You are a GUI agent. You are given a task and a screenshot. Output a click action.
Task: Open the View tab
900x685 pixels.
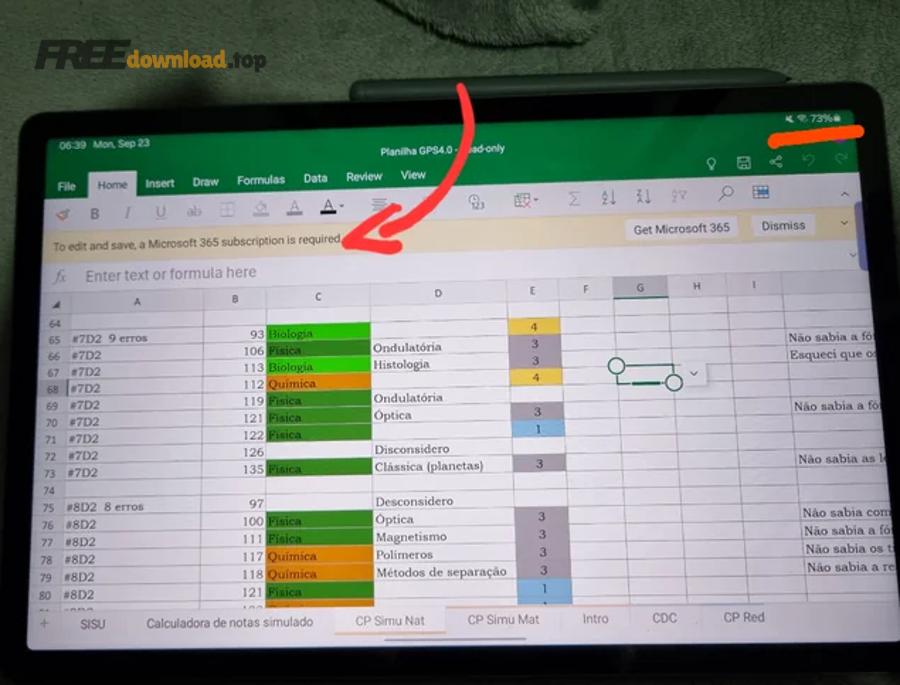pos(413,175)
